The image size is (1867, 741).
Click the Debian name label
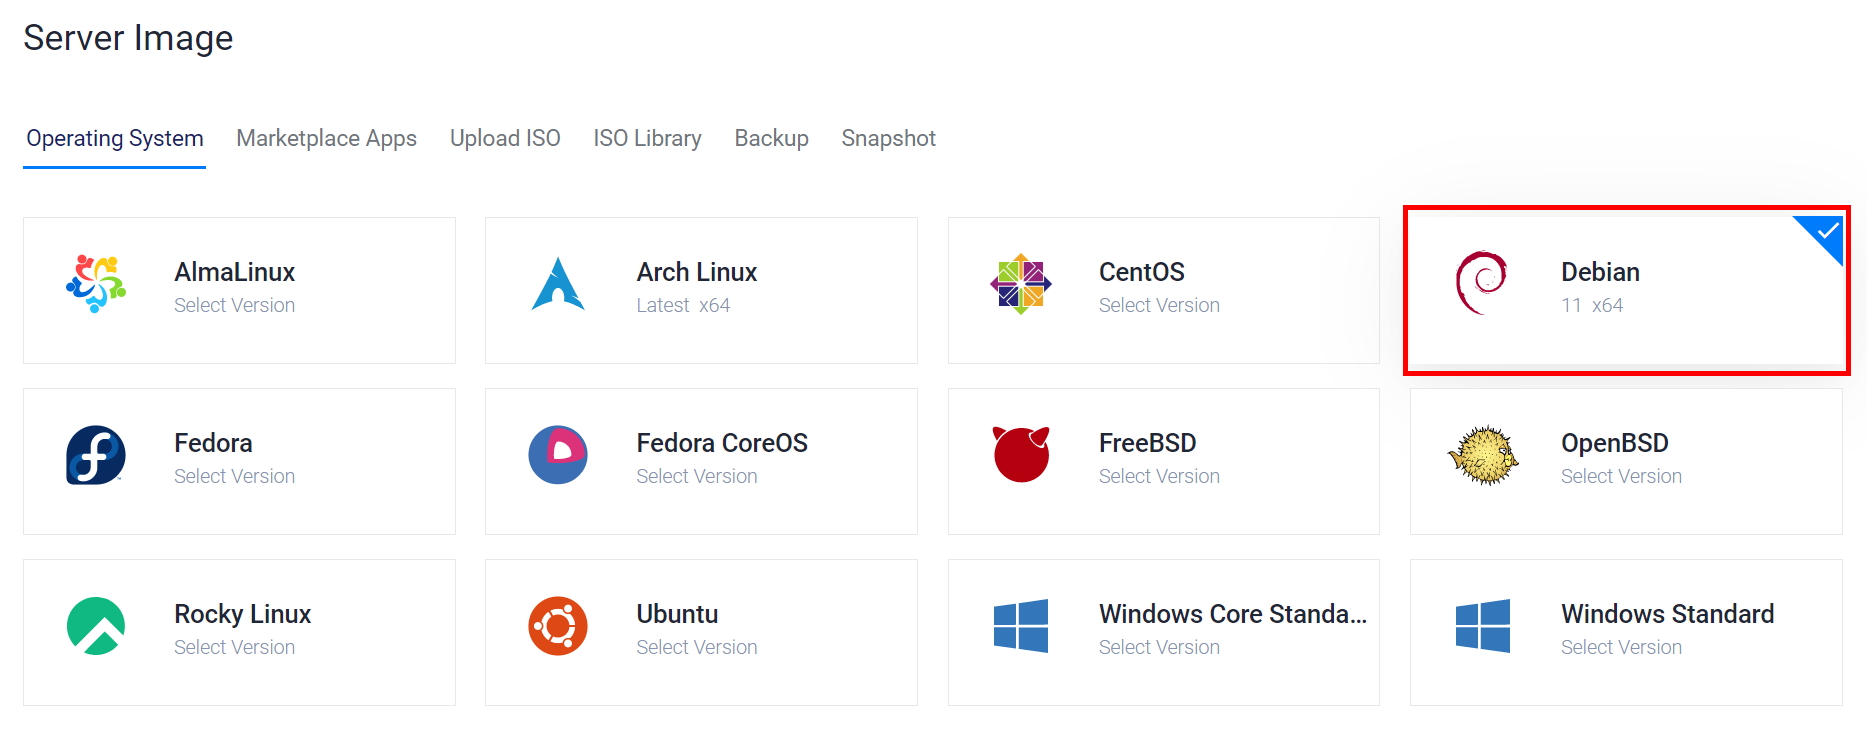(1600, 272)
